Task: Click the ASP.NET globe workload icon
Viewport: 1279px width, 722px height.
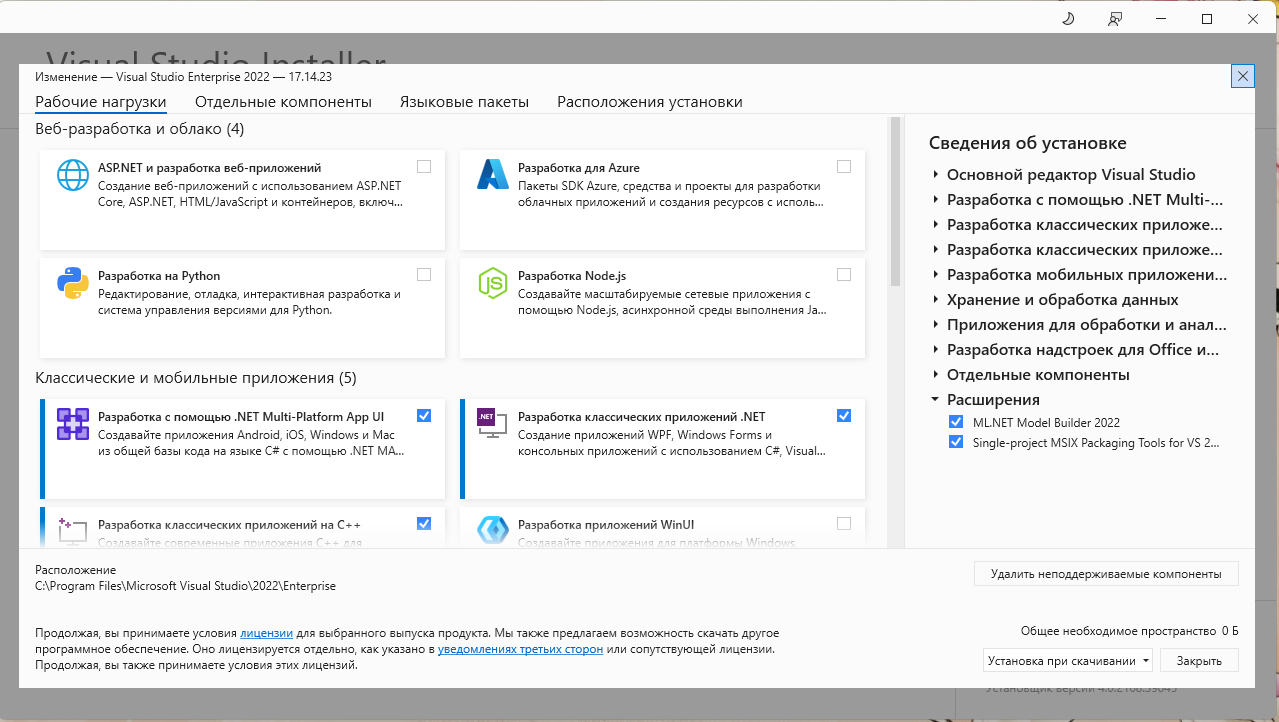Action: (x=73, y=175)
